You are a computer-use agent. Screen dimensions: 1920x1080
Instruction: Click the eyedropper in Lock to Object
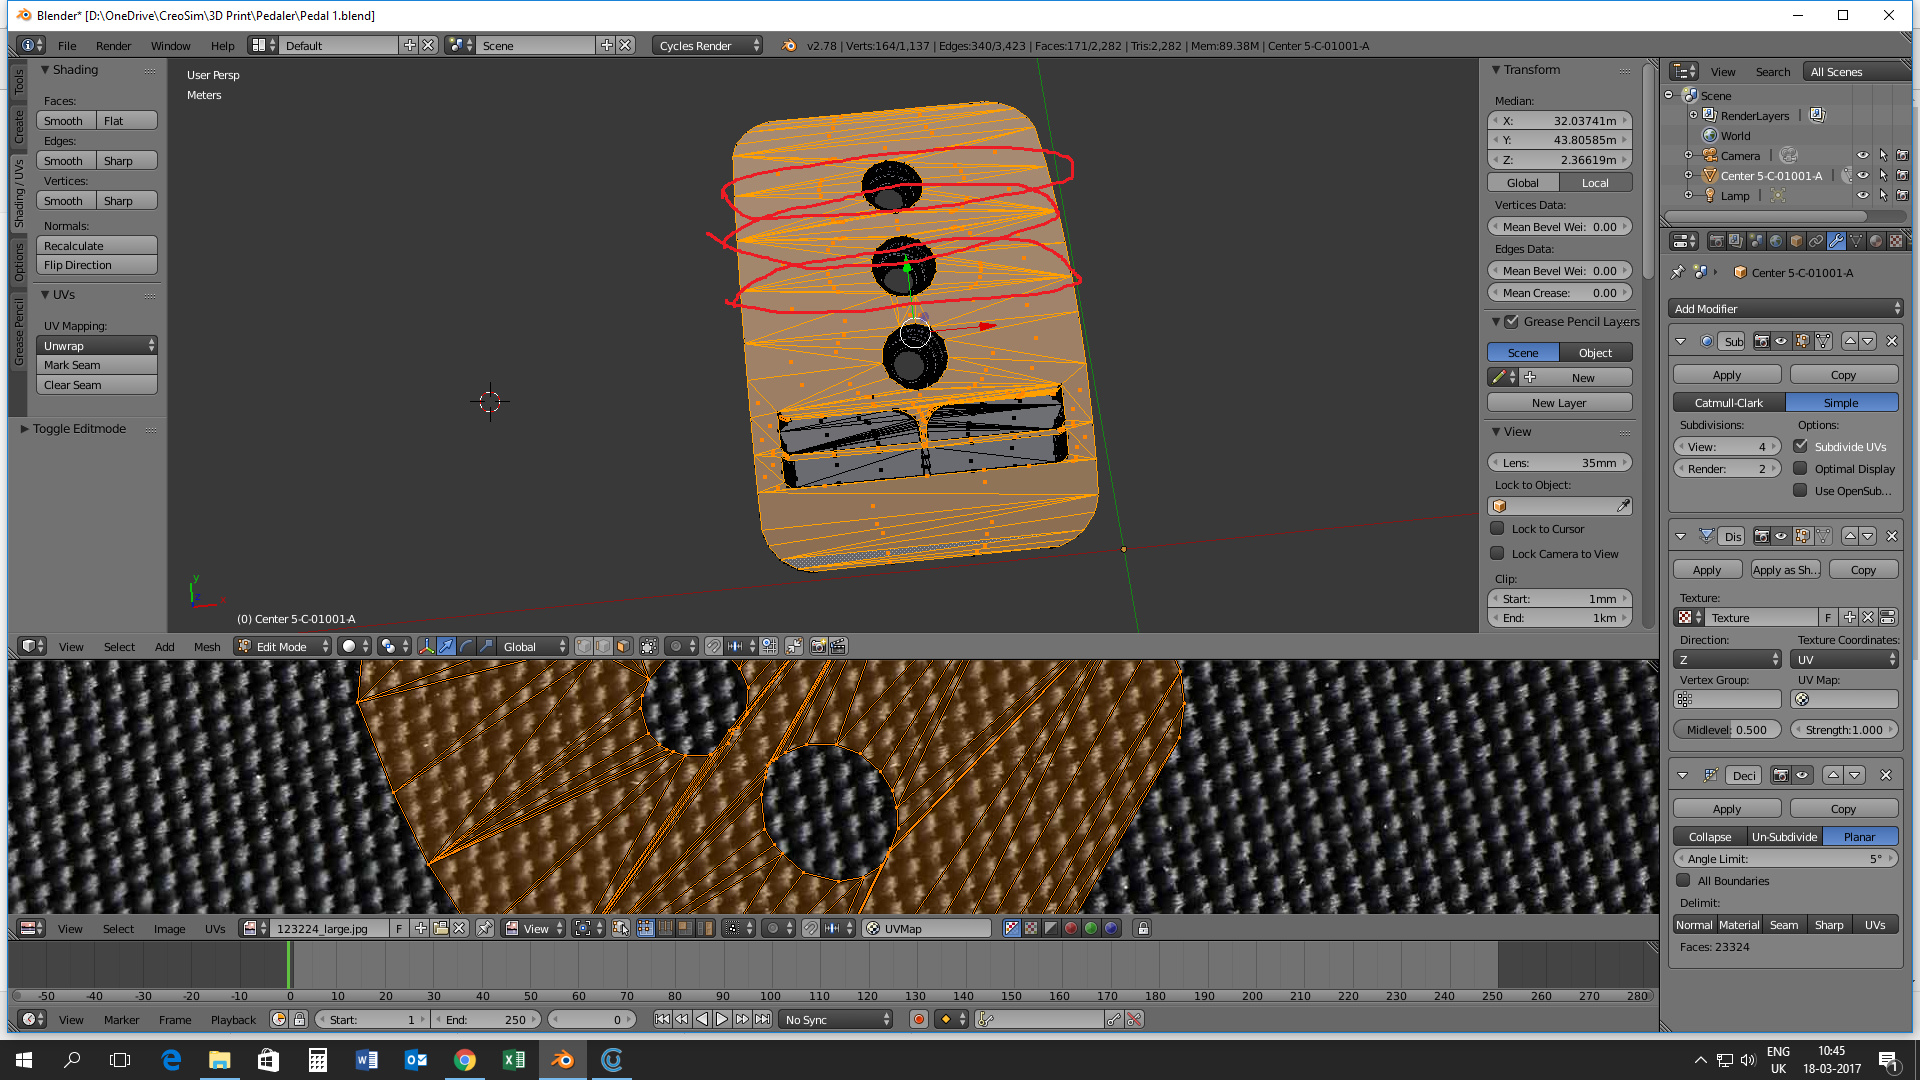pyautogui.click(x=1622, y=507)
